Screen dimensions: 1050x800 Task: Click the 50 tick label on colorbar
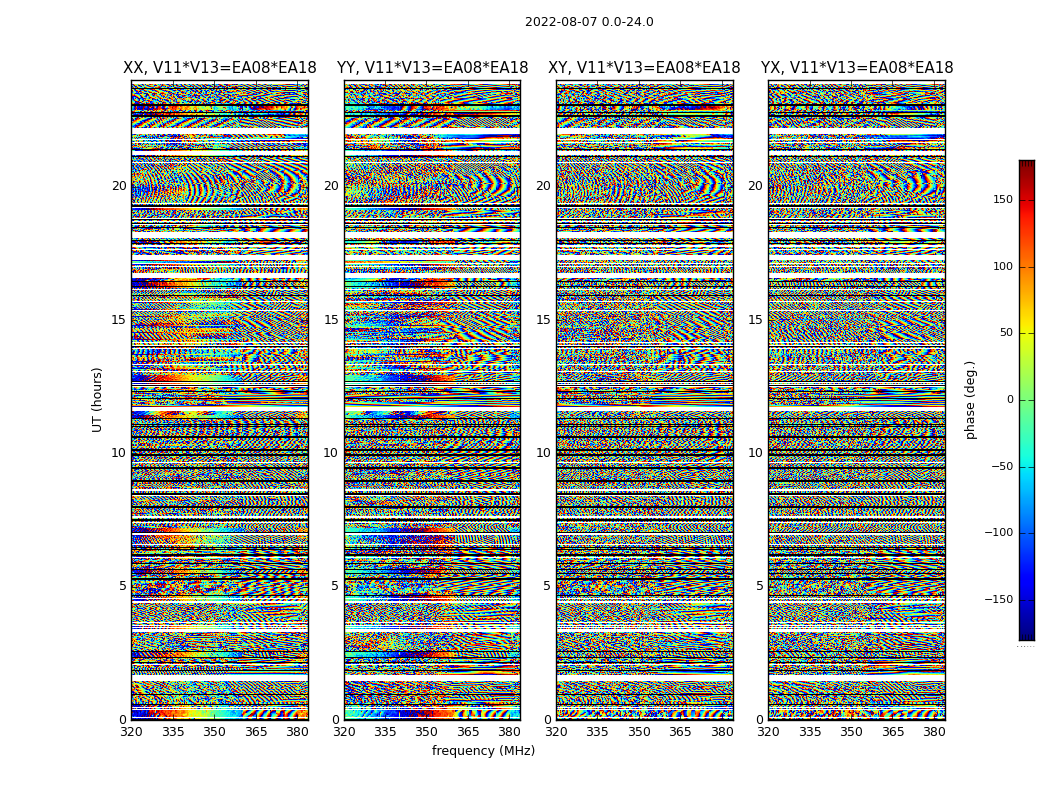point(1006,333)
